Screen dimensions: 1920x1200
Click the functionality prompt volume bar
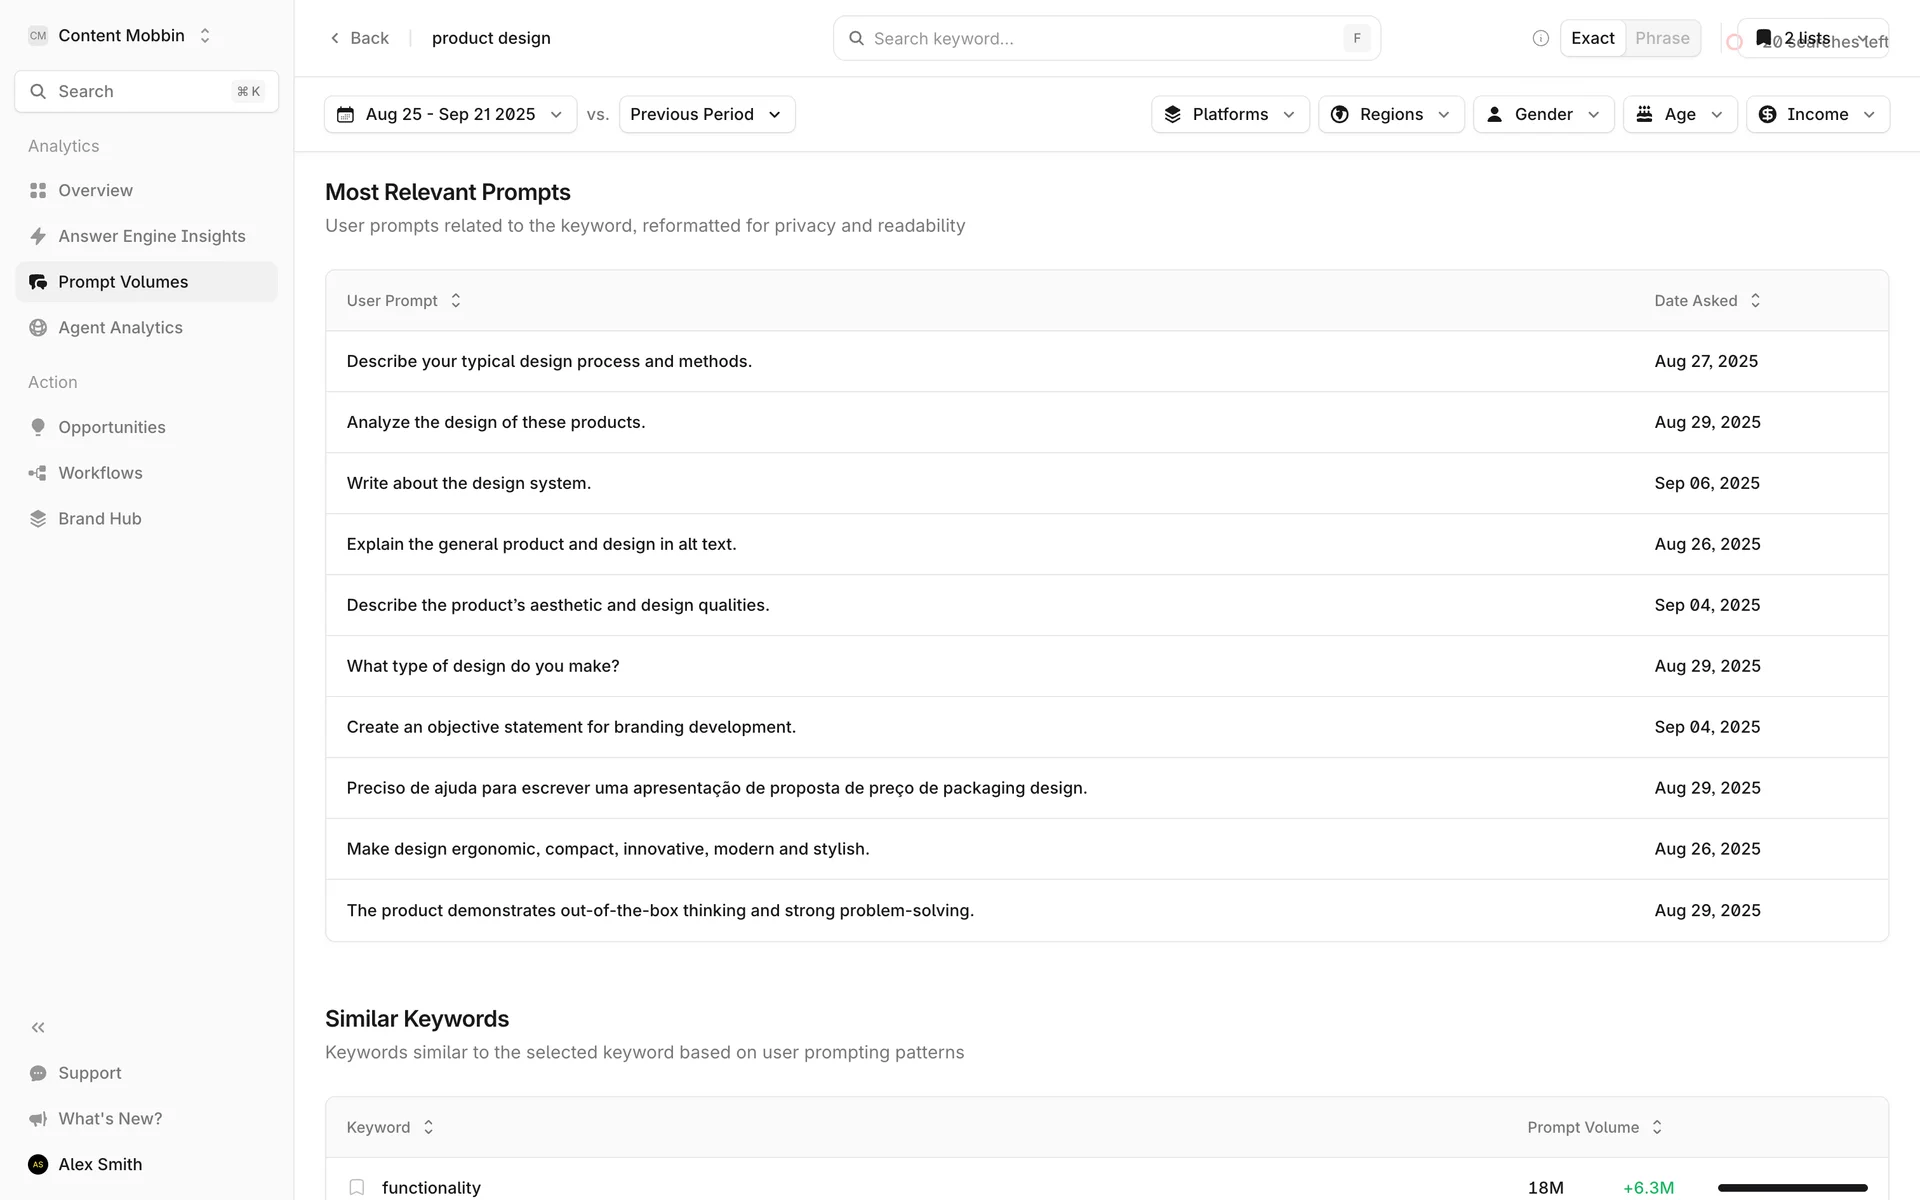tap(1792, 1187)
